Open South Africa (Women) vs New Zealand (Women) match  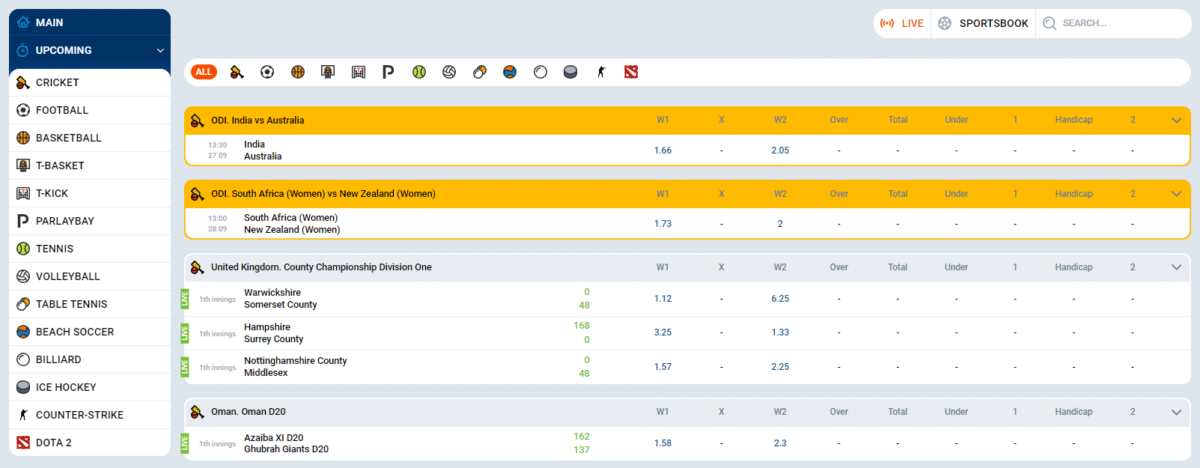[x=292, y=224]
